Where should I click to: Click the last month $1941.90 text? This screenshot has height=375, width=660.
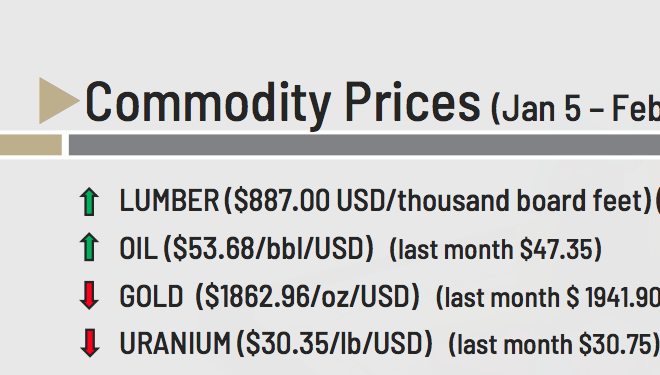click(548, 297)
